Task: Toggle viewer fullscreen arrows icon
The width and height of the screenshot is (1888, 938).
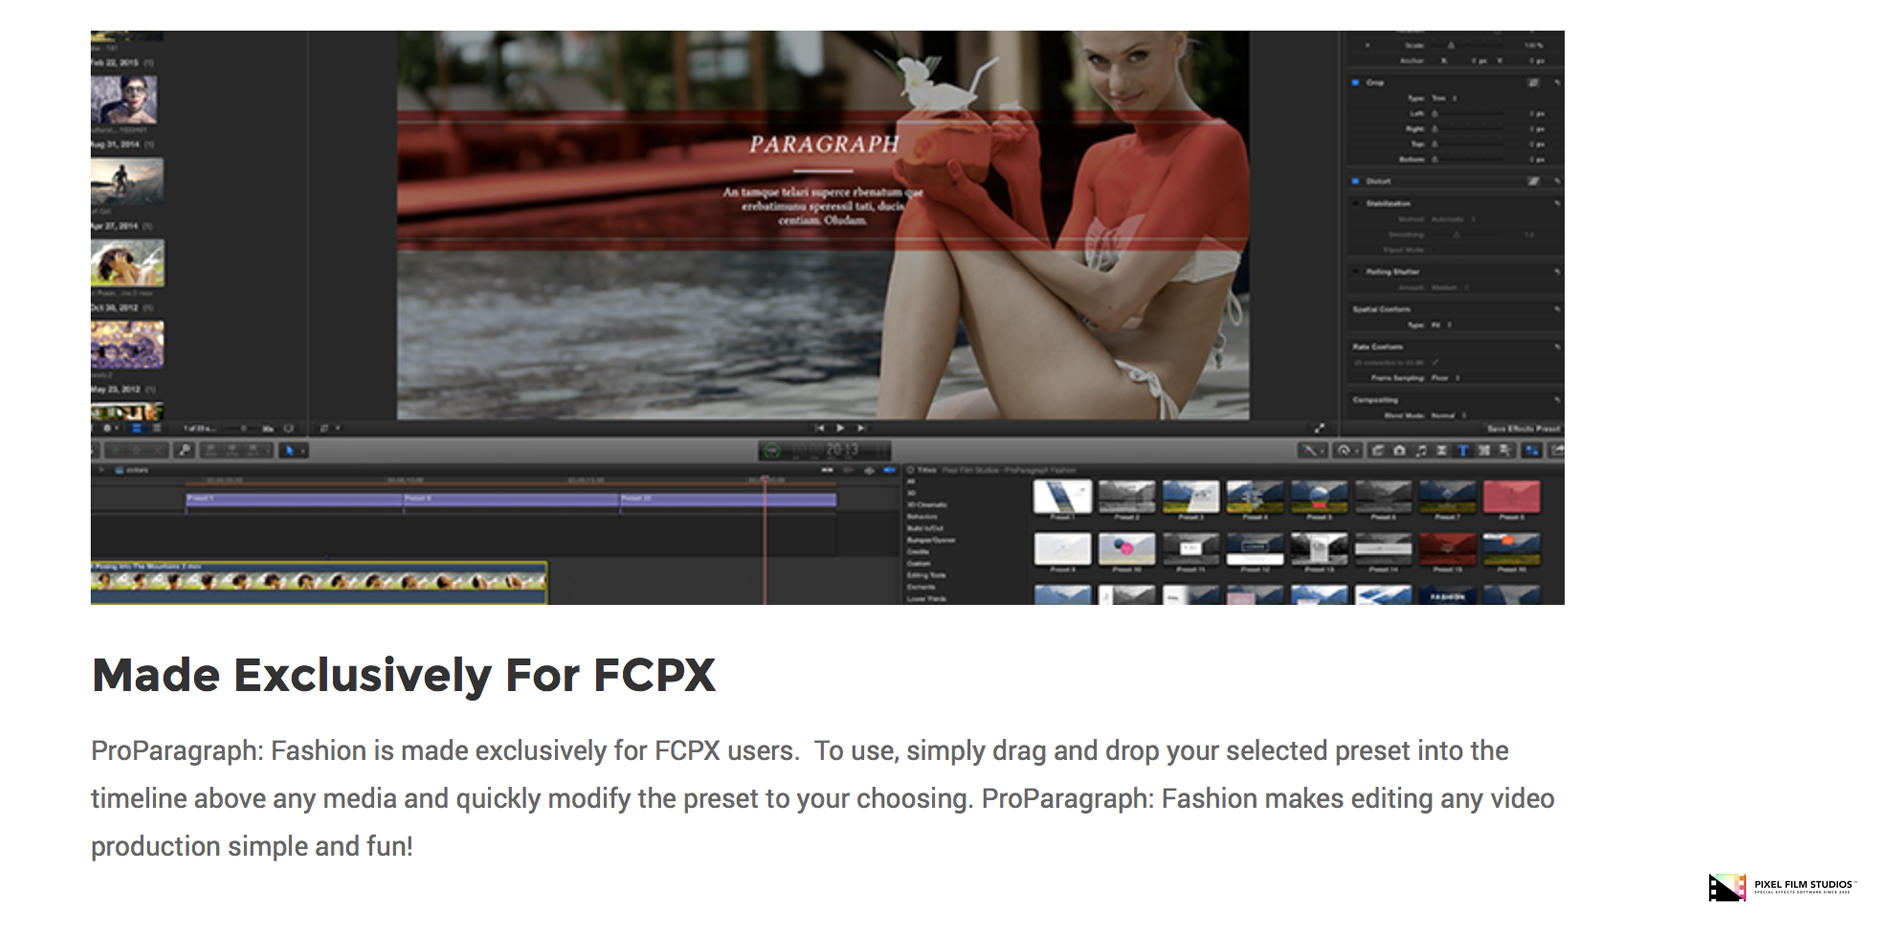Action: point(1319,428)
